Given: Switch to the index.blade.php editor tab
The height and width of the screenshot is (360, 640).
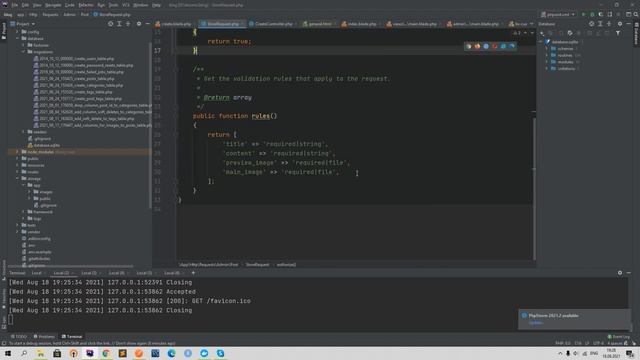Looking at the screenshot, I should click(359, 24).
